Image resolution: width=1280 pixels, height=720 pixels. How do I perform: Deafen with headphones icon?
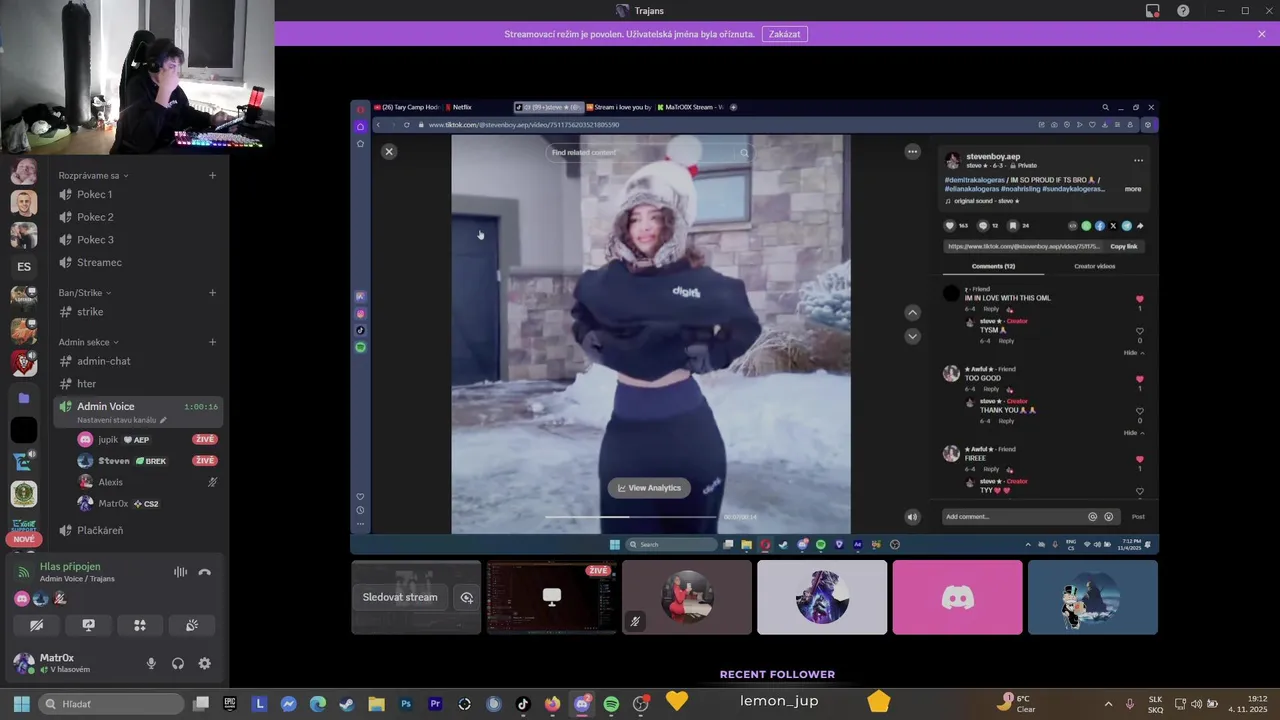pyautogui.click(x=178, y=663)
